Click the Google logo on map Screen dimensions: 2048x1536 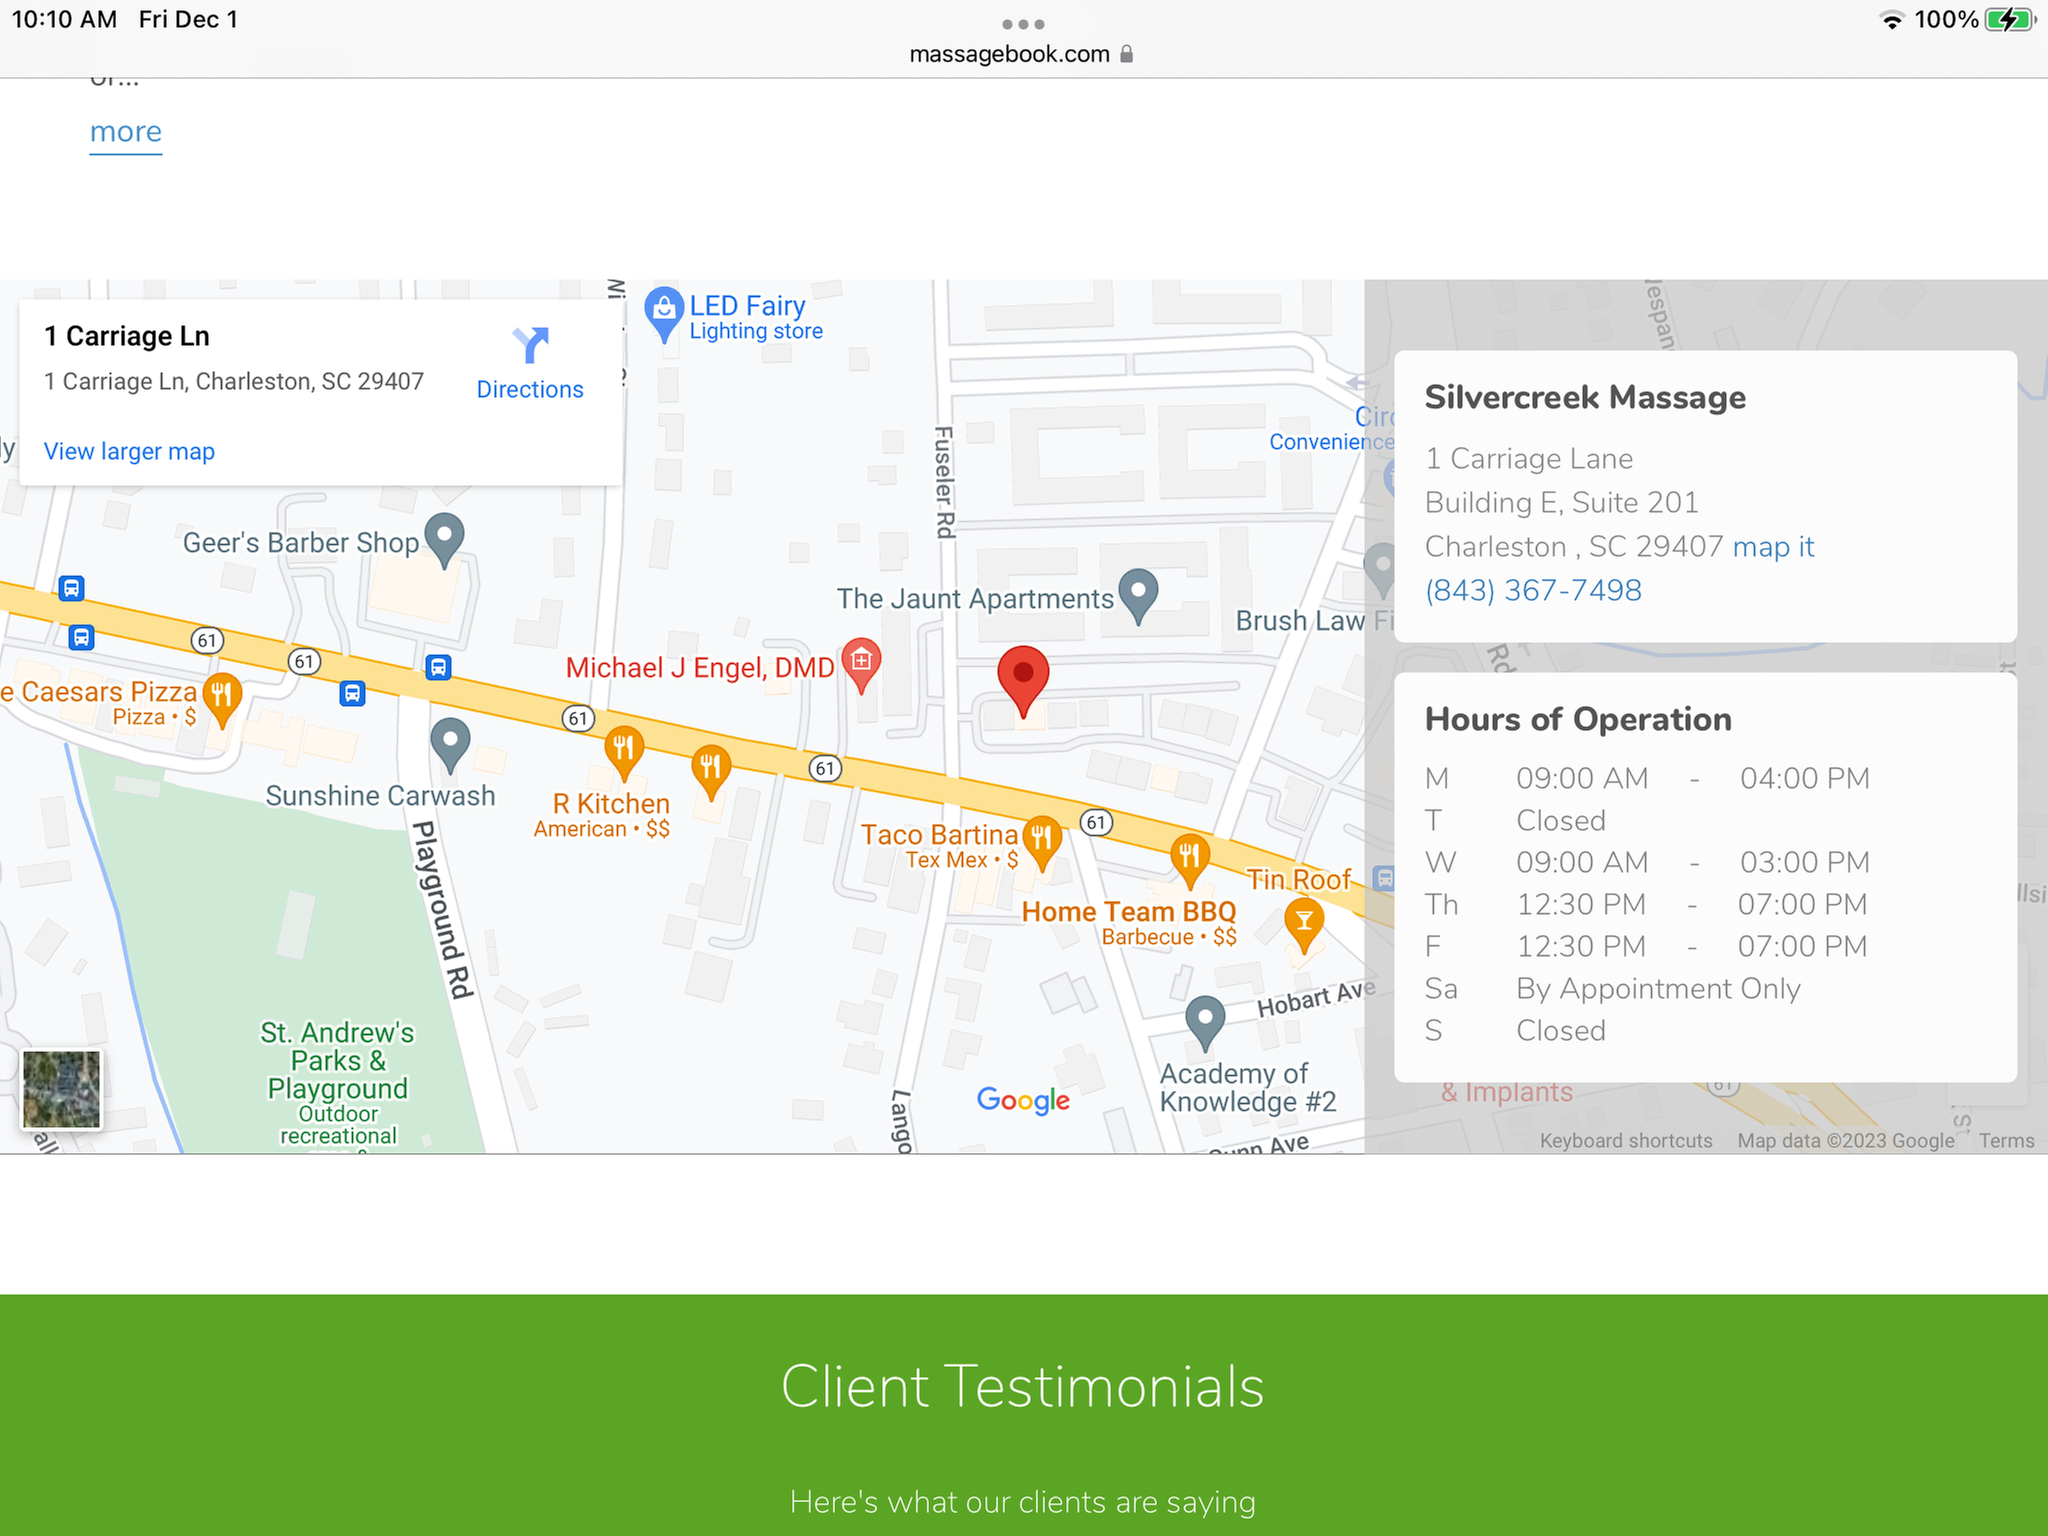[1023, 1100]
